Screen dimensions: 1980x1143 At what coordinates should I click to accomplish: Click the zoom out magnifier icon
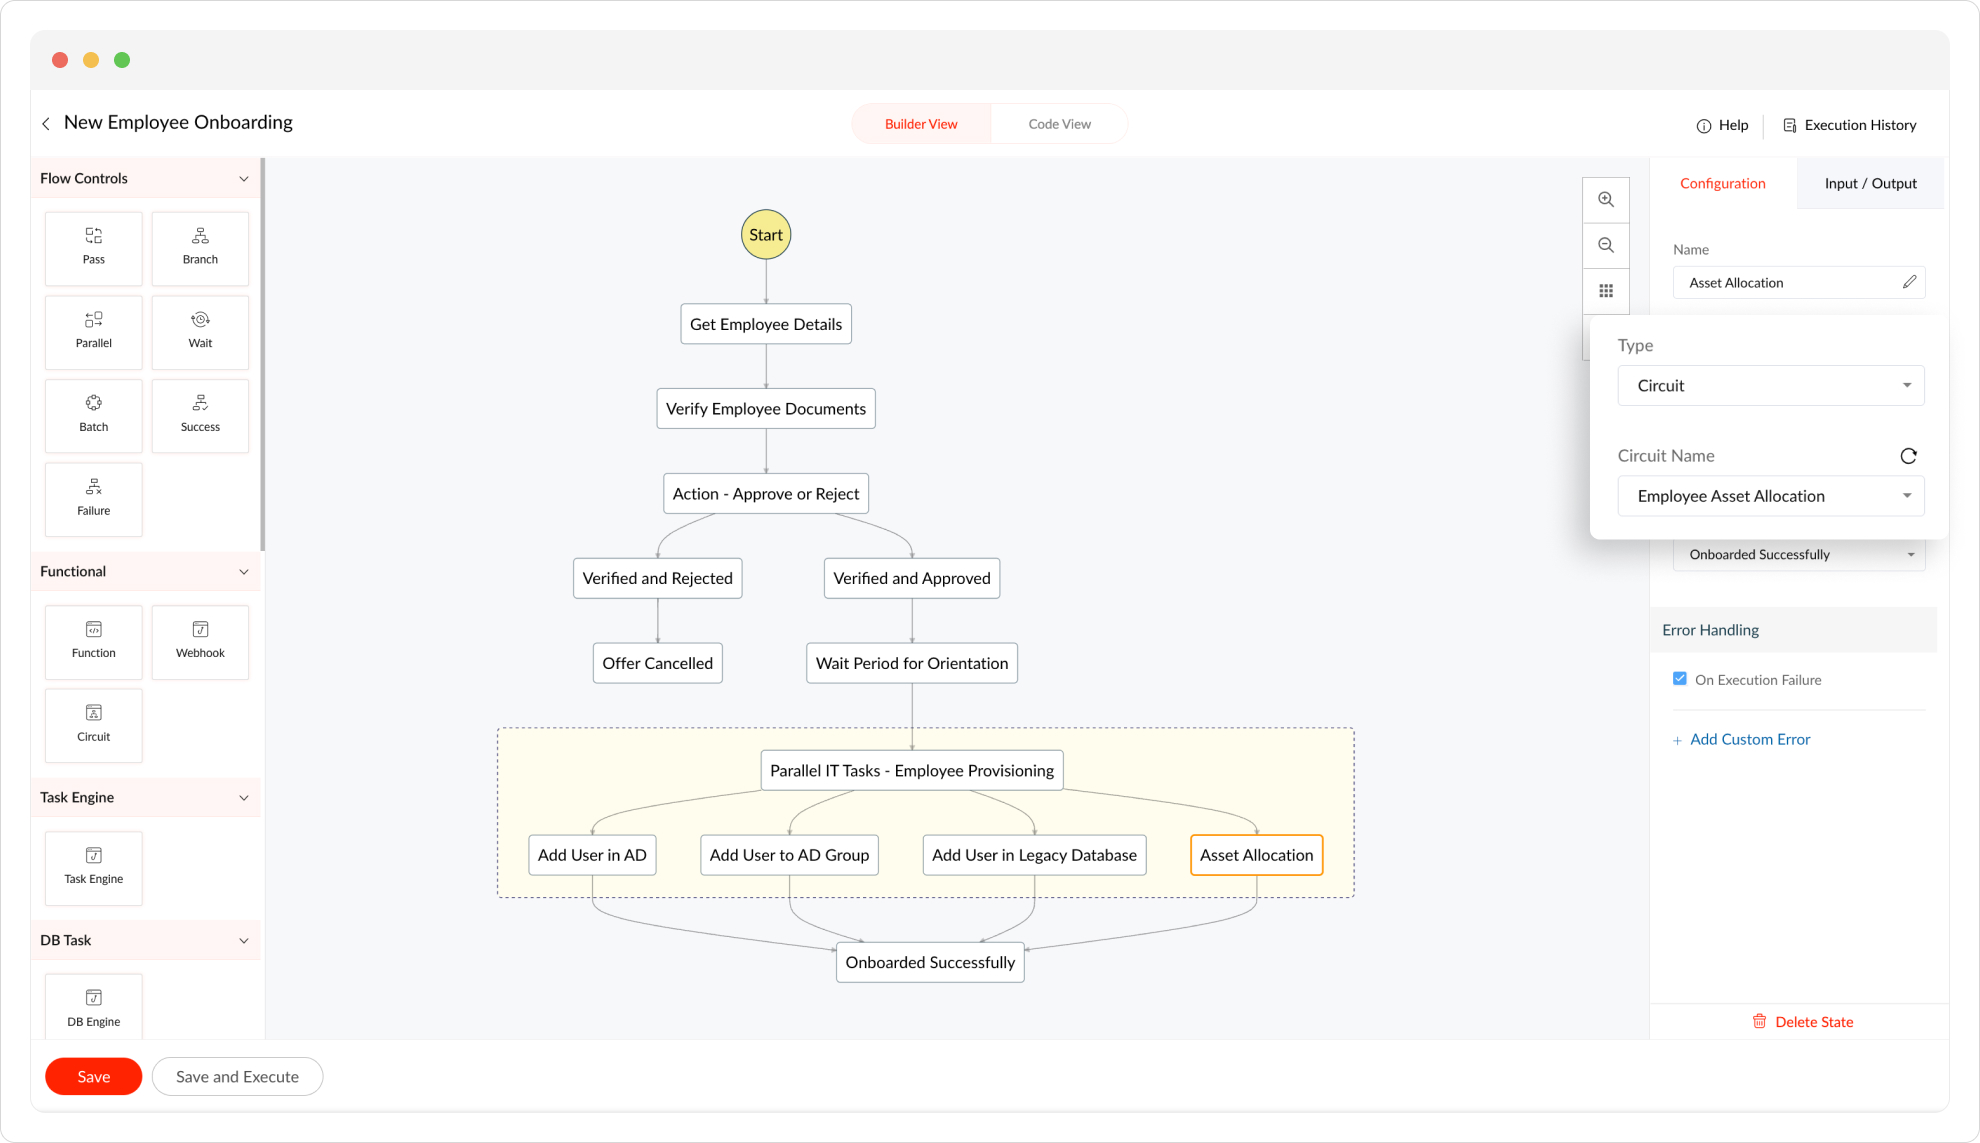[x=1606, y=246]
